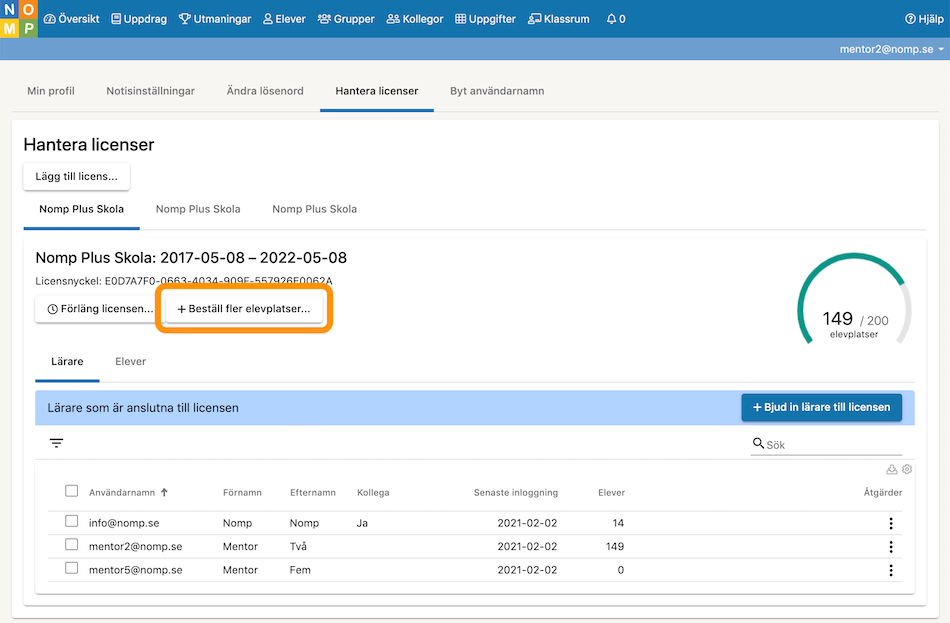Tick the checkbox for info@nomp.se
Image resolution: width=950 pixels, height=623 pixels.
coord(71,521)
